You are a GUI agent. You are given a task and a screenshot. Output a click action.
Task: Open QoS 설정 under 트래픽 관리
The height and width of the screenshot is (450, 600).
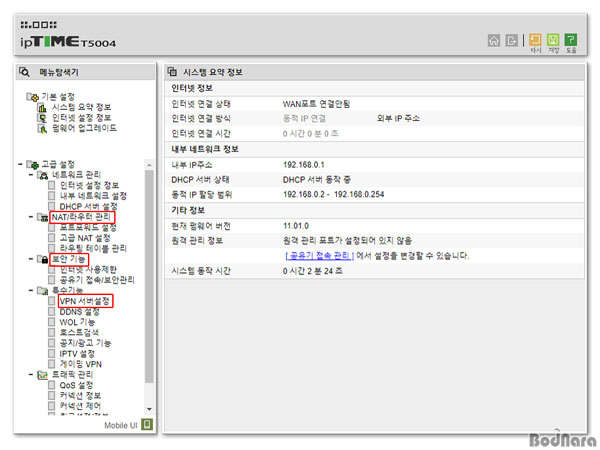76,385
